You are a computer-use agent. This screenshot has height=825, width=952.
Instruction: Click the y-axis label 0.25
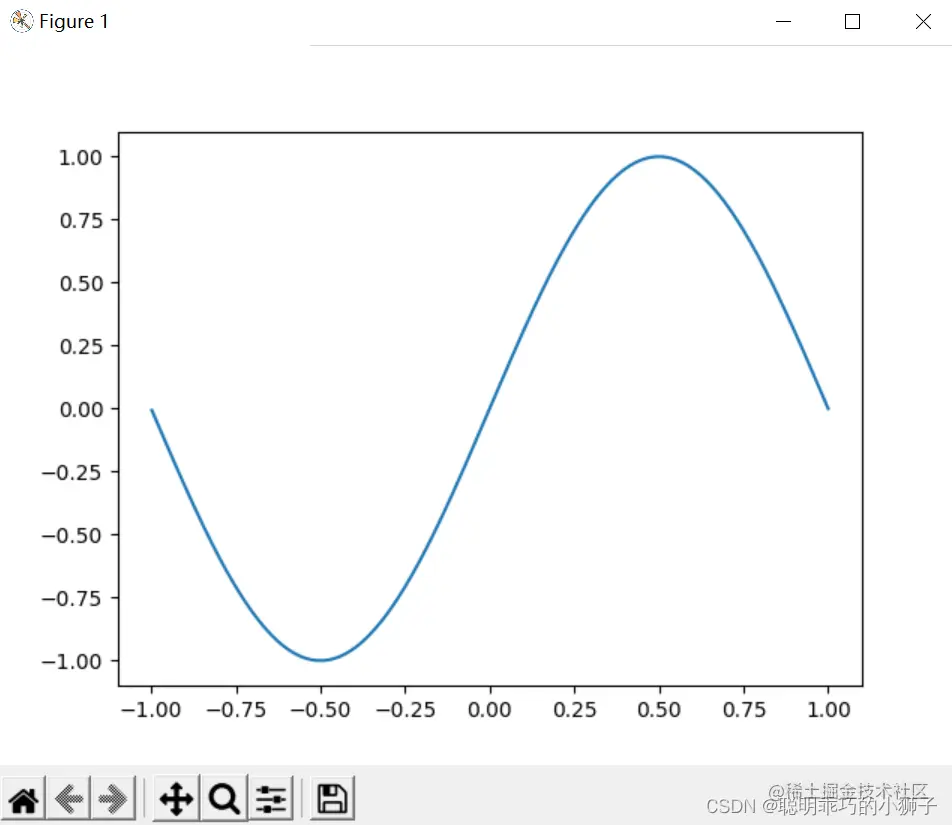click(81, 347)
